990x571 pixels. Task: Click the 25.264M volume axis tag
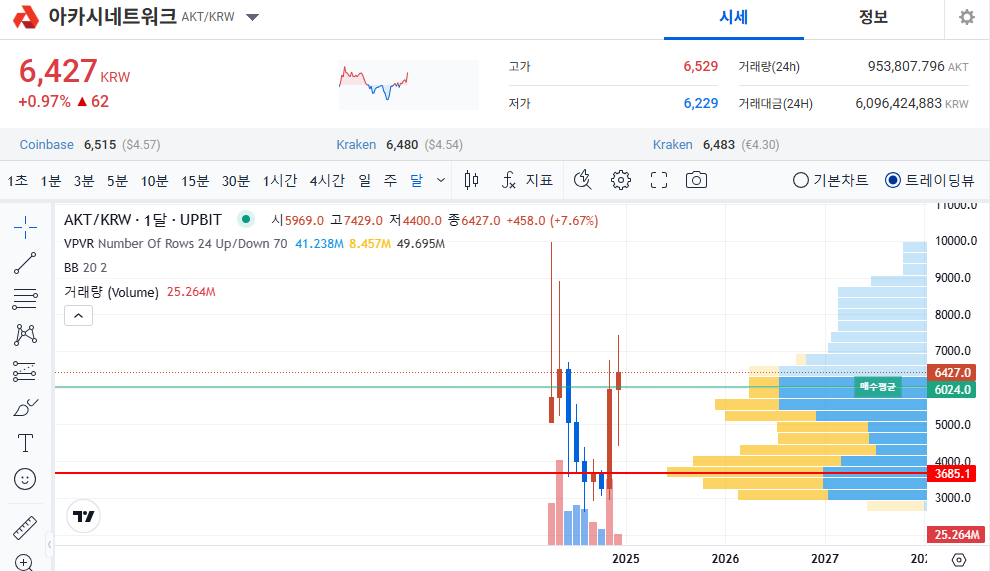click(956, 534)
